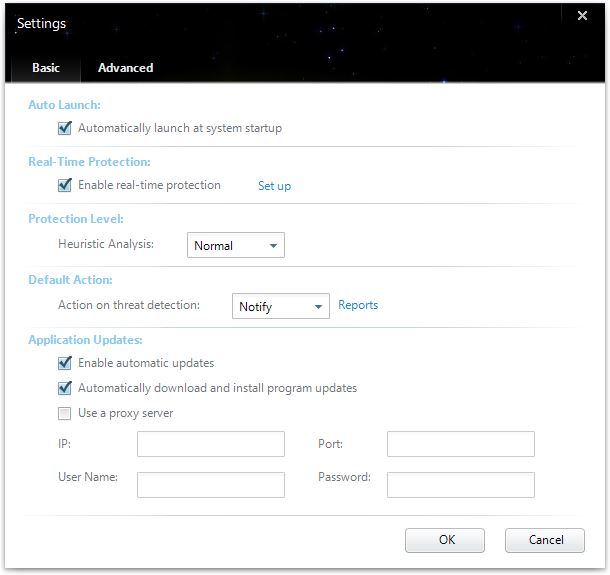Open the threat detection action dropdown

[x=280, y=307]
